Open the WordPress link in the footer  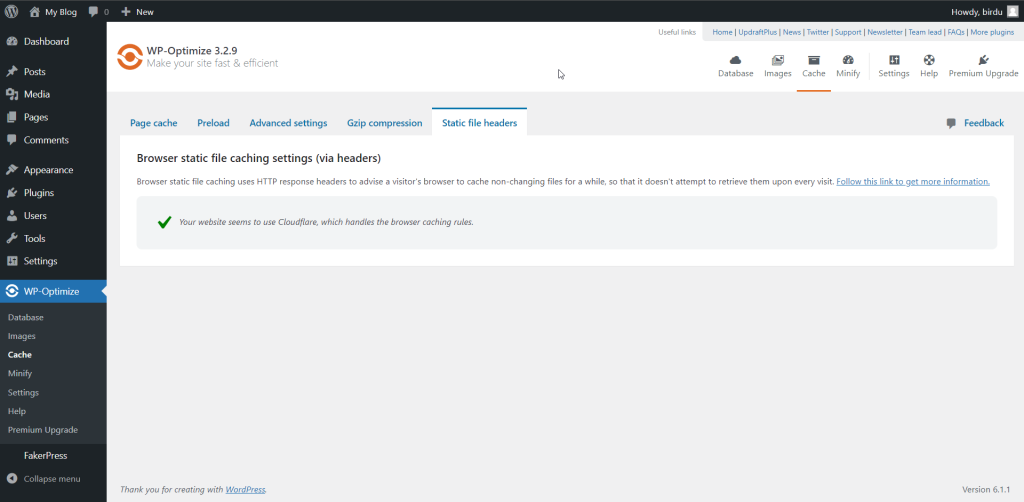point(245,490)
